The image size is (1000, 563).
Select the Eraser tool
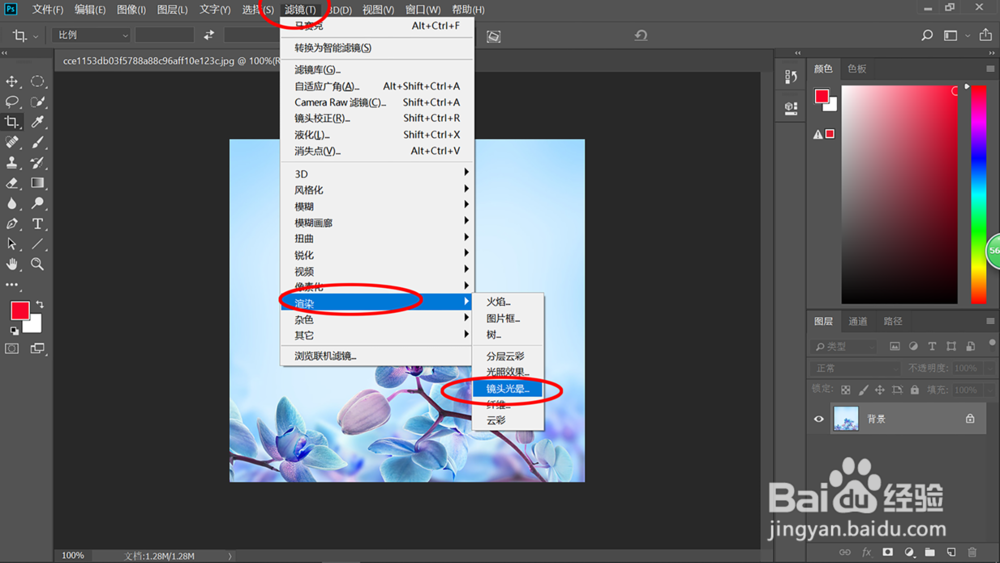tap(12, 183)
